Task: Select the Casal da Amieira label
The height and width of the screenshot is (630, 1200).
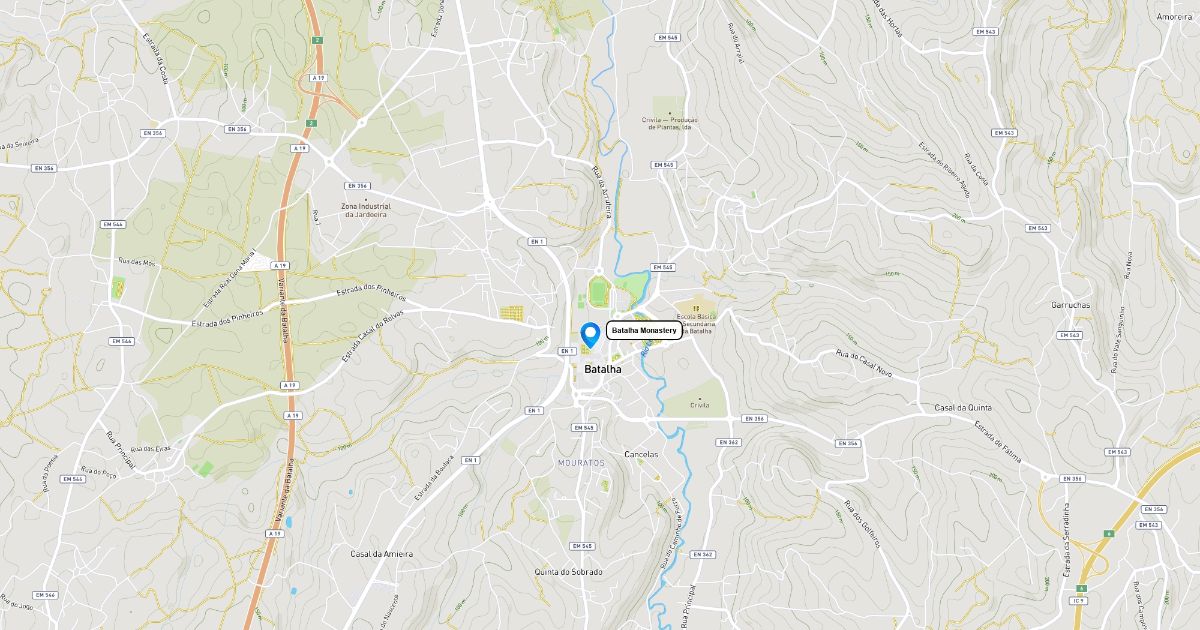Action: point(382,553)
